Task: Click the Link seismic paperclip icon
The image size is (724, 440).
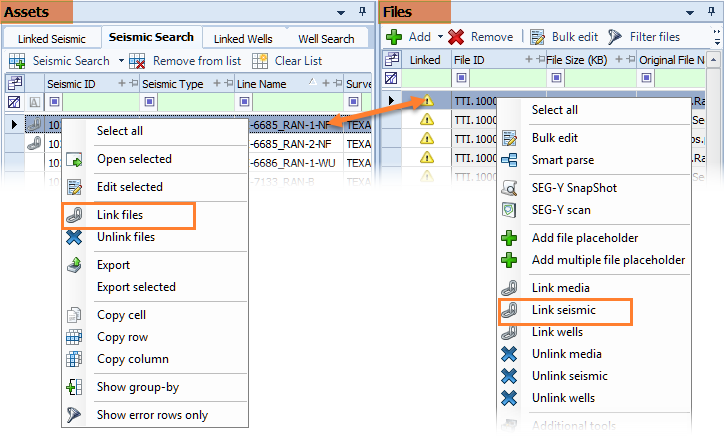Action: click(x=509, y=310)
